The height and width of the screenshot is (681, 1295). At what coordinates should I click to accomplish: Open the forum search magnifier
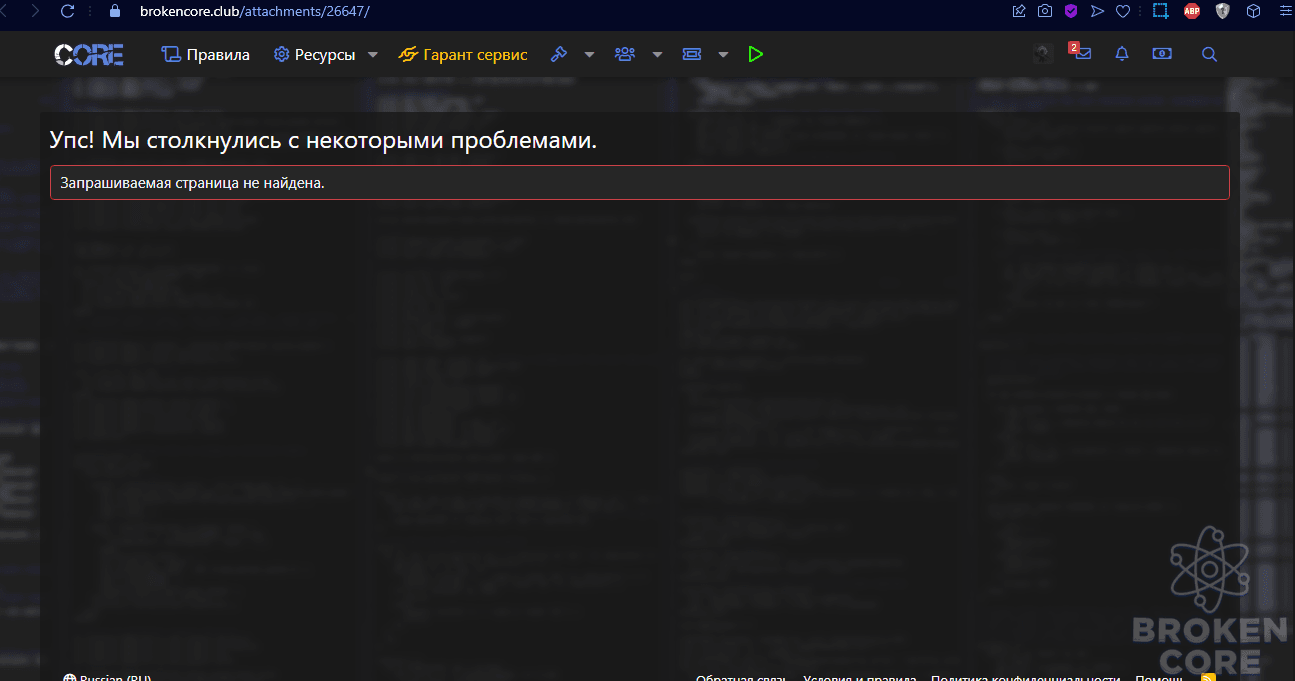(1210, 55)
